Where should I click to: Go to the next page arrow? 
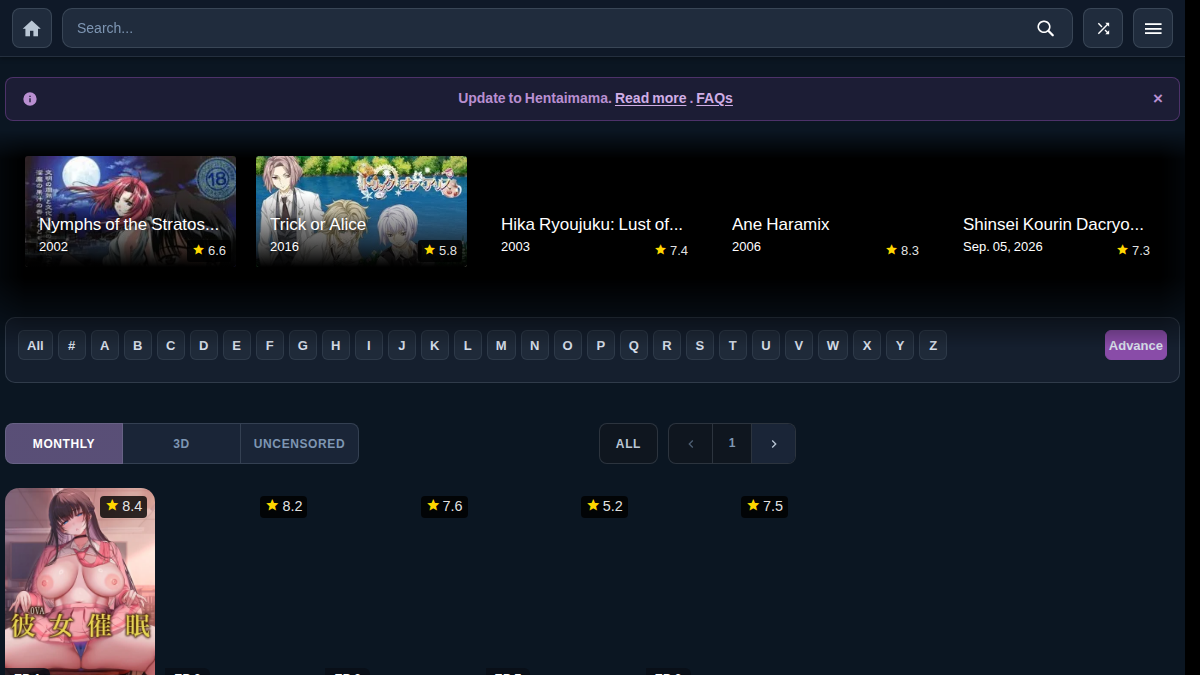point(774,443)
